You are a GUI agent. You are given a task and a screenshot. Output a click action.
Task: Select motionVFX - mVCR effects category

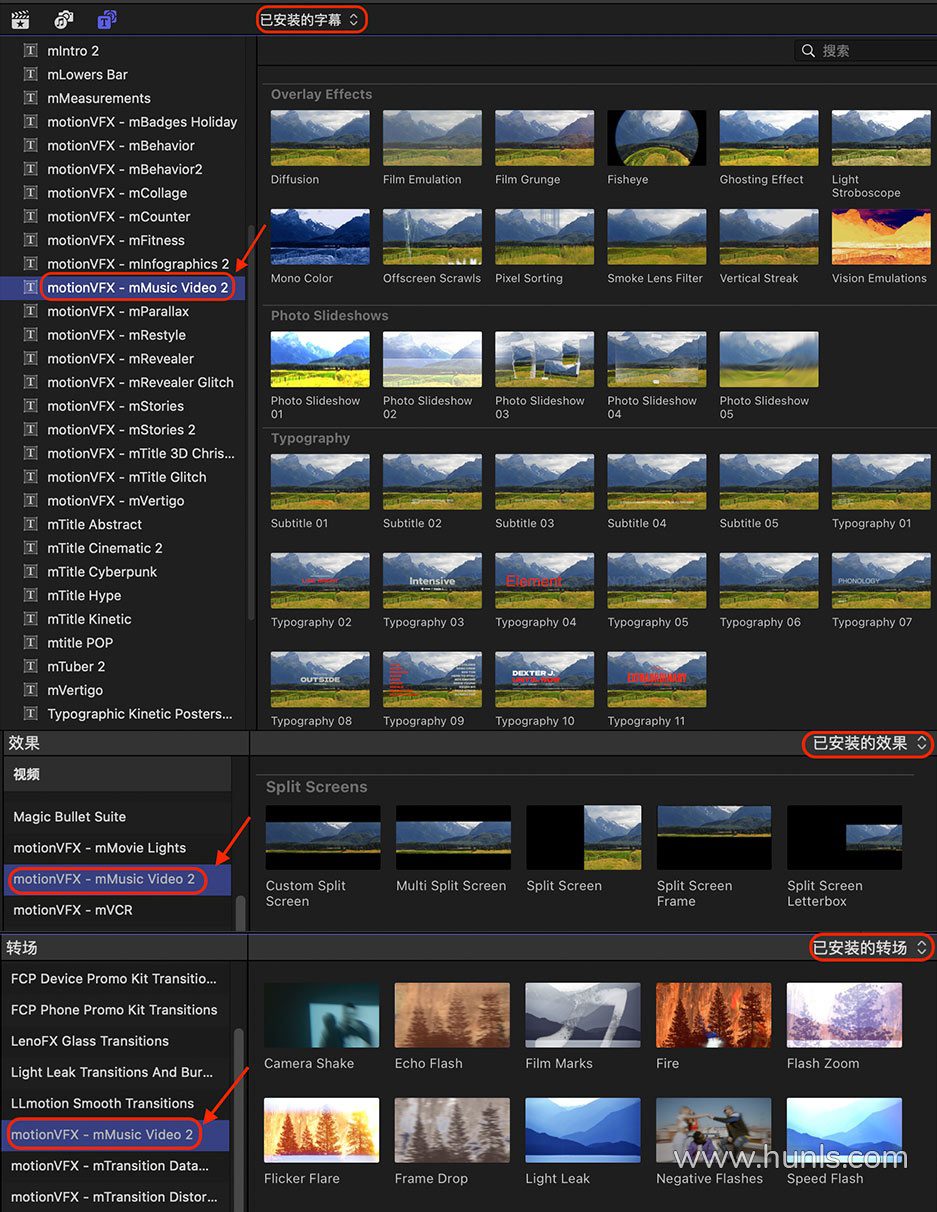point(116,910)
